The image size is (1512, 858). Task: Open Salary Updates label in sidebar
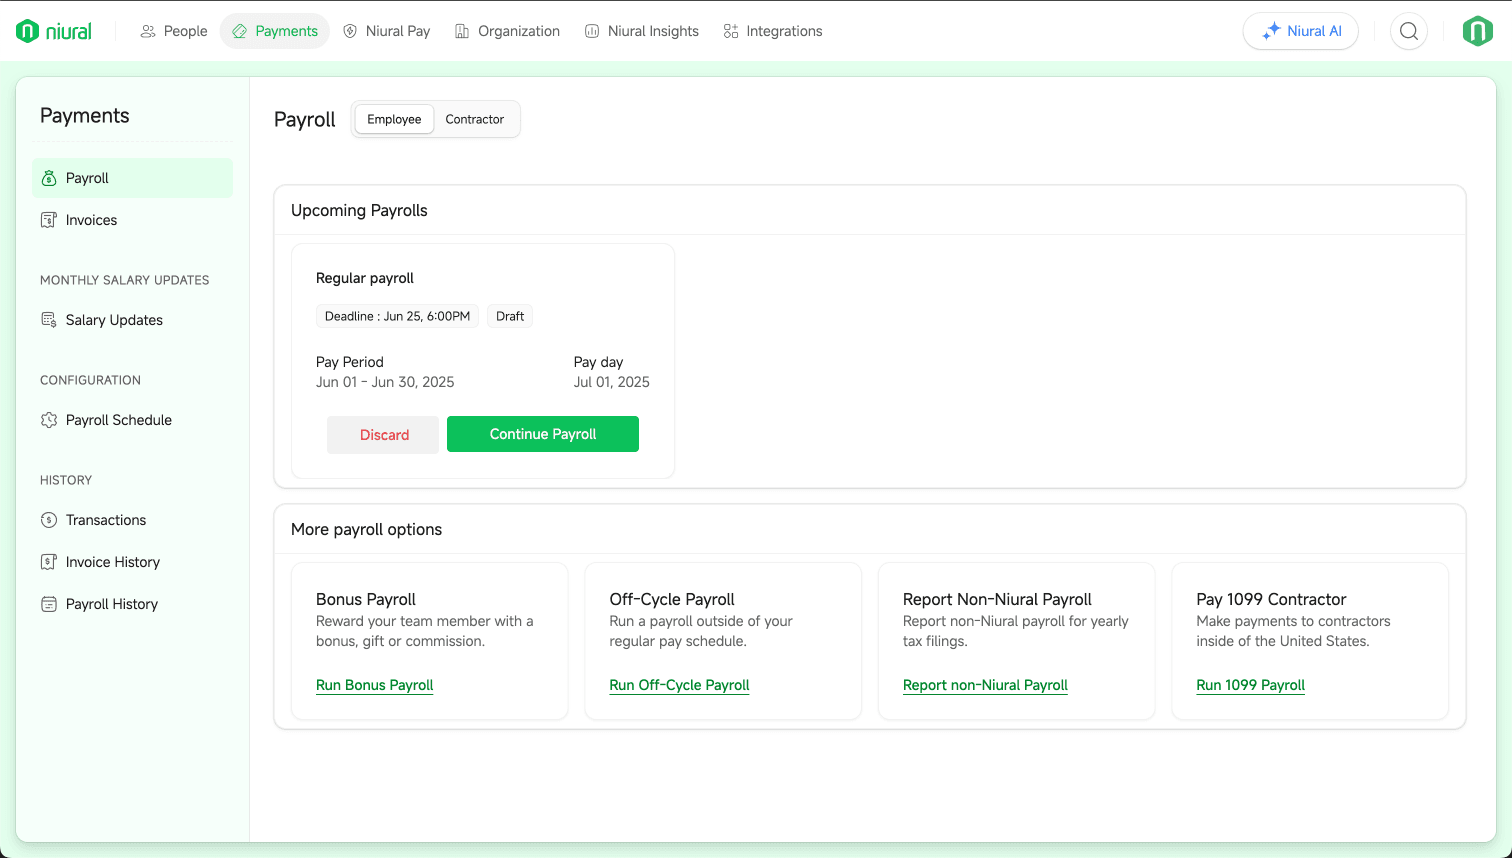tap(114, 320)
